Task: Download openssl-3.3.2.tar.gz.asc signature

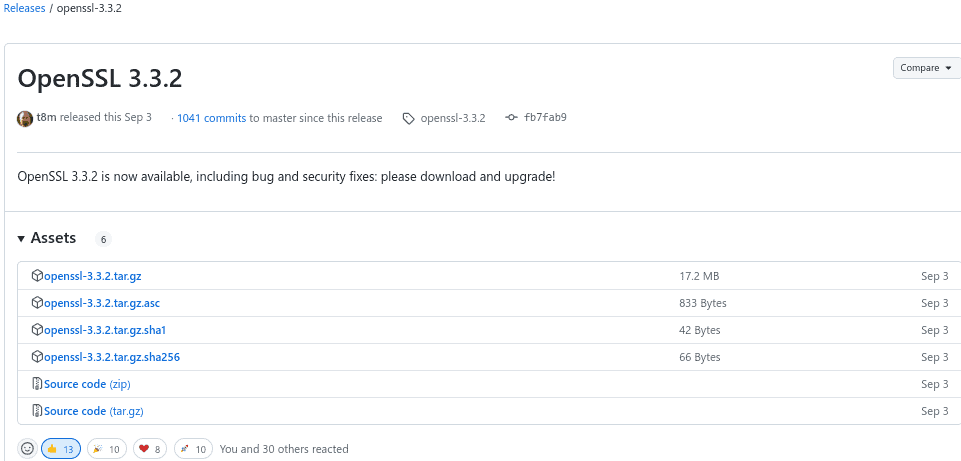Action: 102,303
